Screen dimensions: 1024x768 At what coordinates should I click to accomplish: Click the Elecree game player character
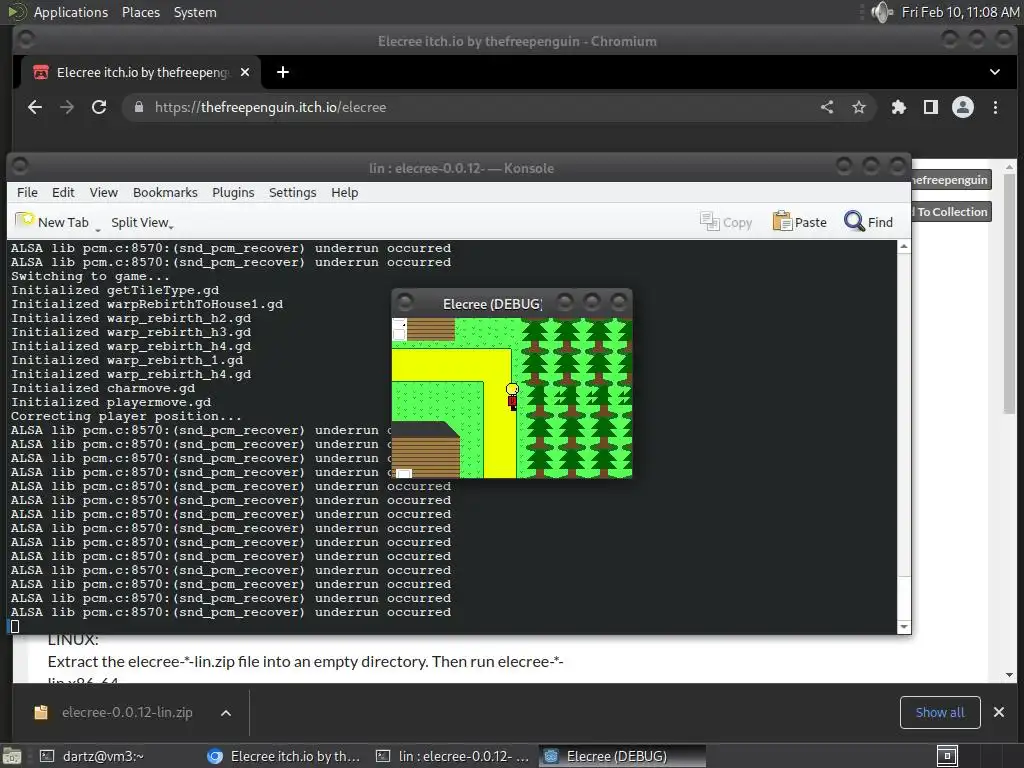coord(513,397)
